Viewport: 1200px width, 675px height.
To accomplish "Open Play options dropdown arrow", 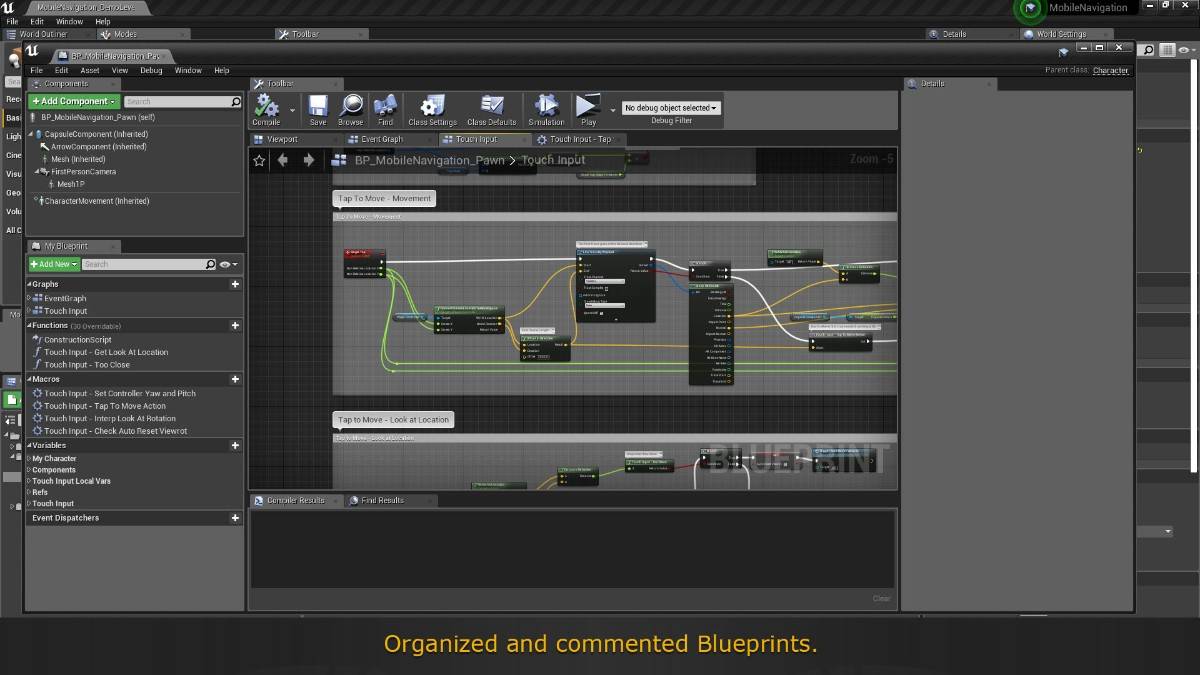I will 613,110.
